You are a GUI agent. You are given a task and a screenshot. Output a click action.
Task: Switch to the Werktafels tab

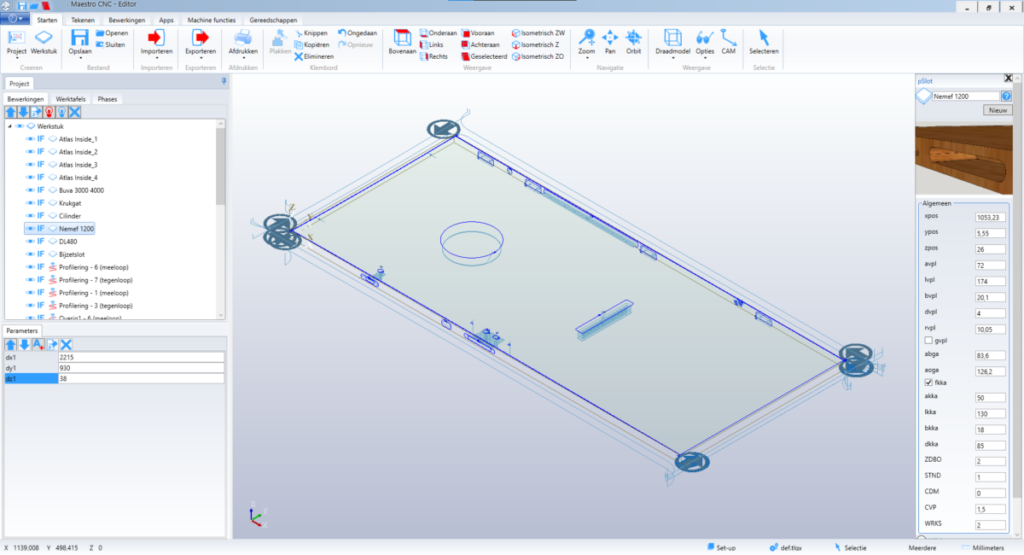71,100
